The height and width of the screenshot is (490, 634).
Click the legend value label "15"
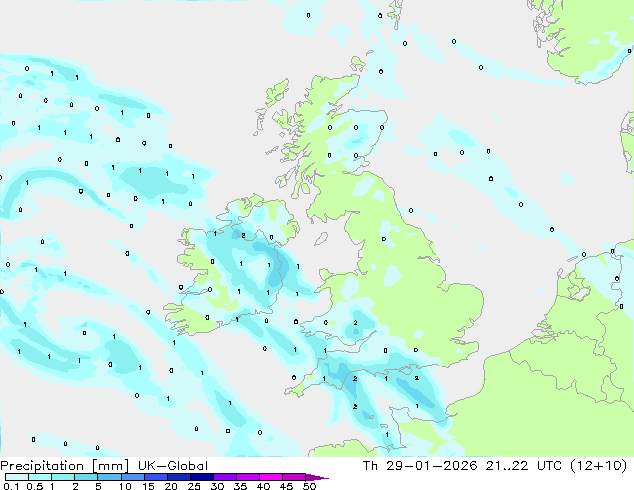148,486
